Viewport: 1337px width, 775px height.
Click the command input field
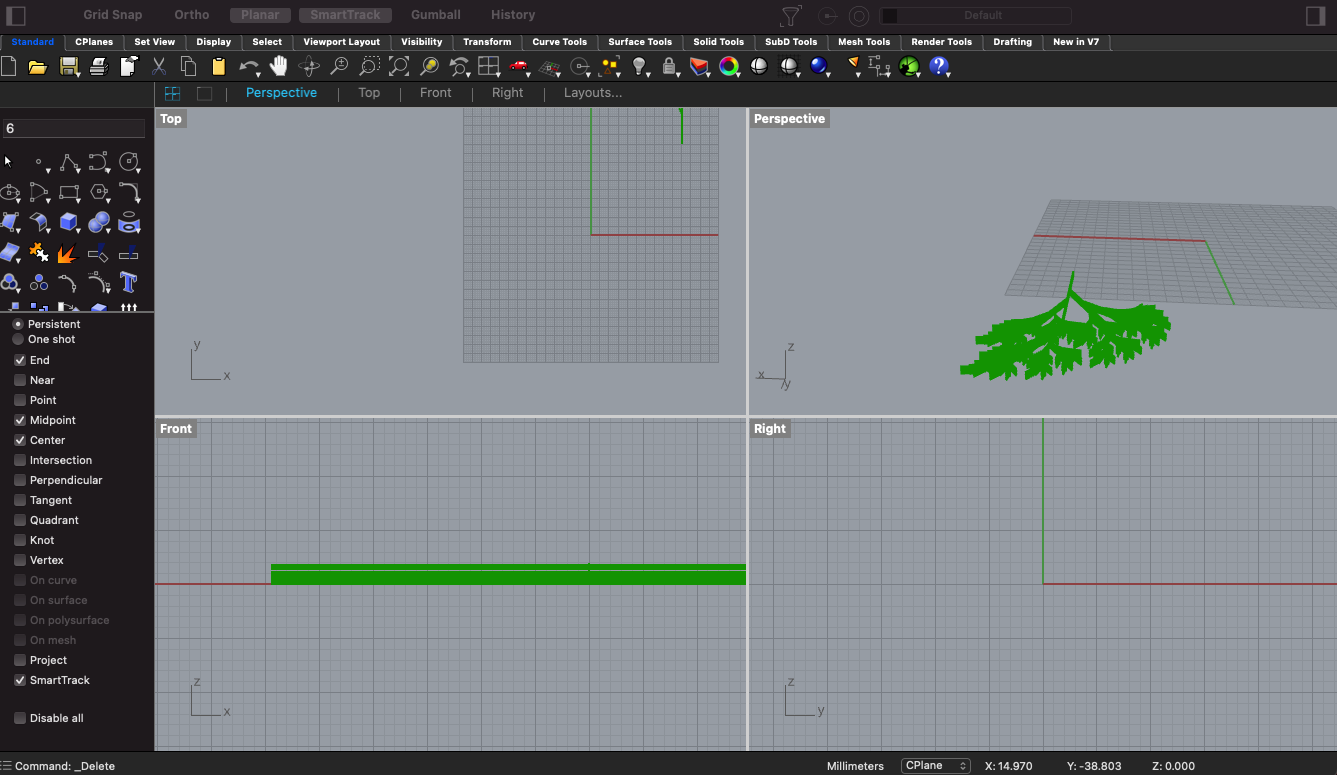pos(75,128)
